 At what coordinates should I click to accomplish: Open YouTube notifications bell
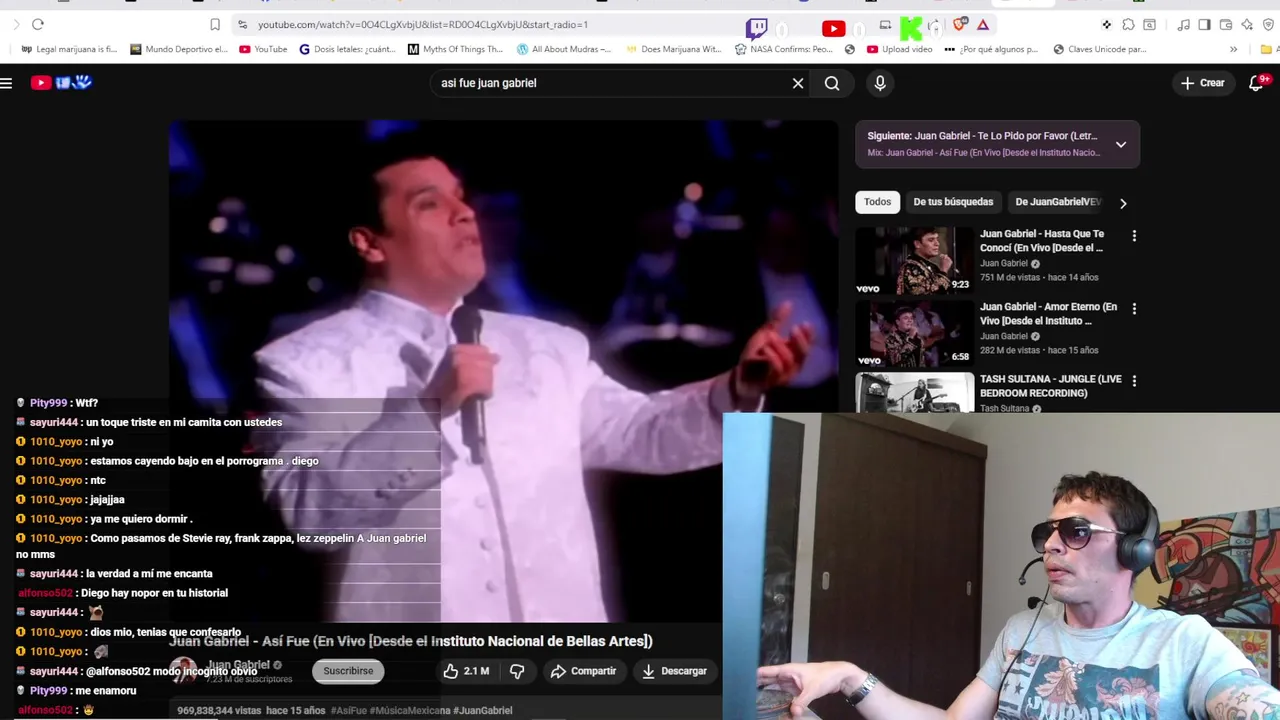coord(1257,83)
